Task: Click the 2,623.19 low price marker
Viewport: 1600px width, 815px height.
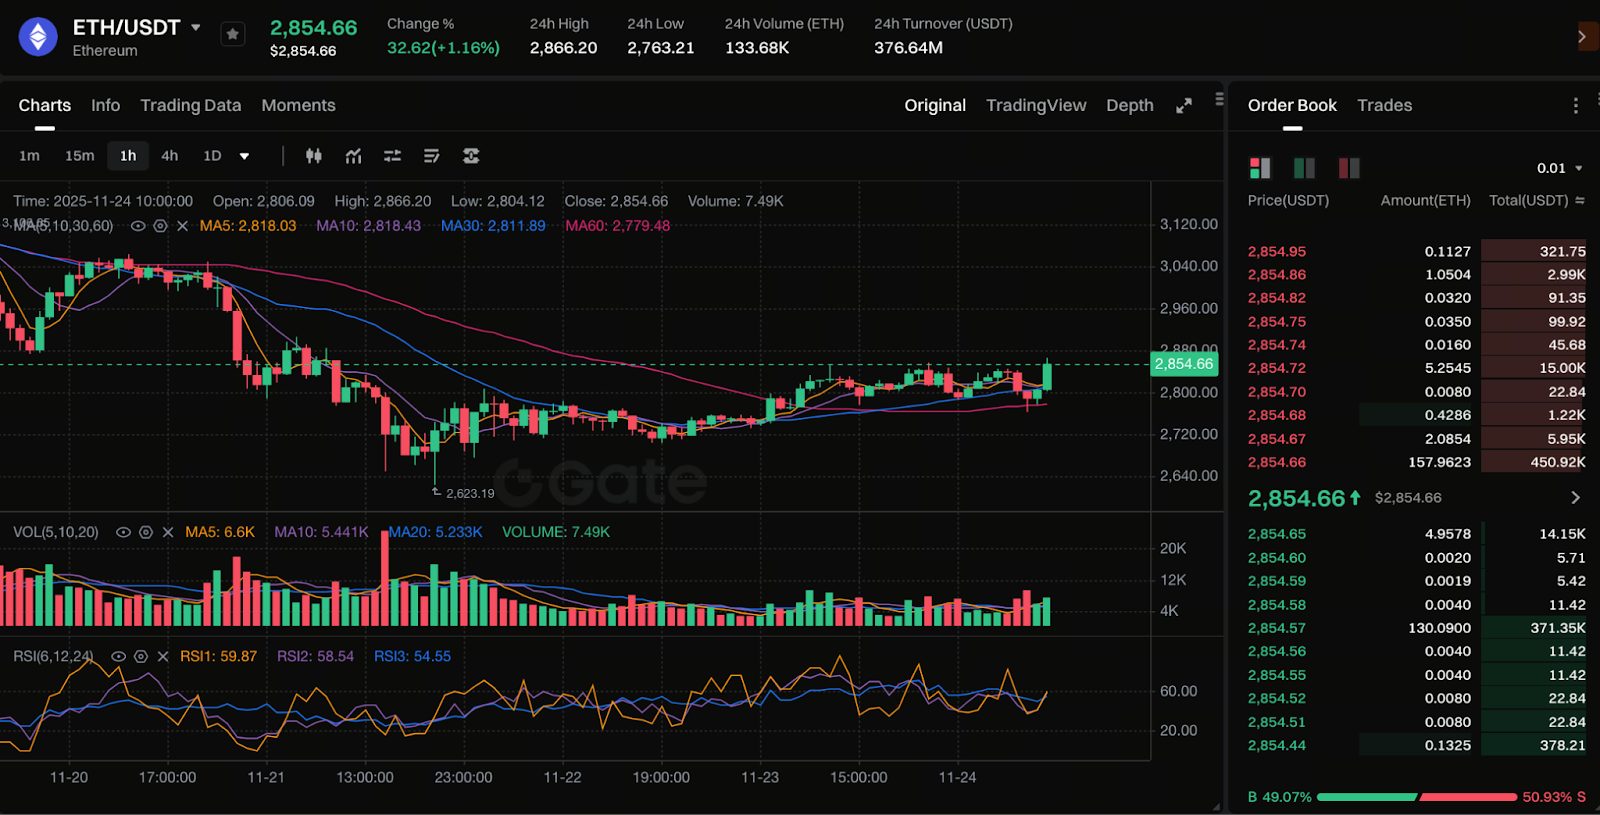Action: [x=469, y=494]
